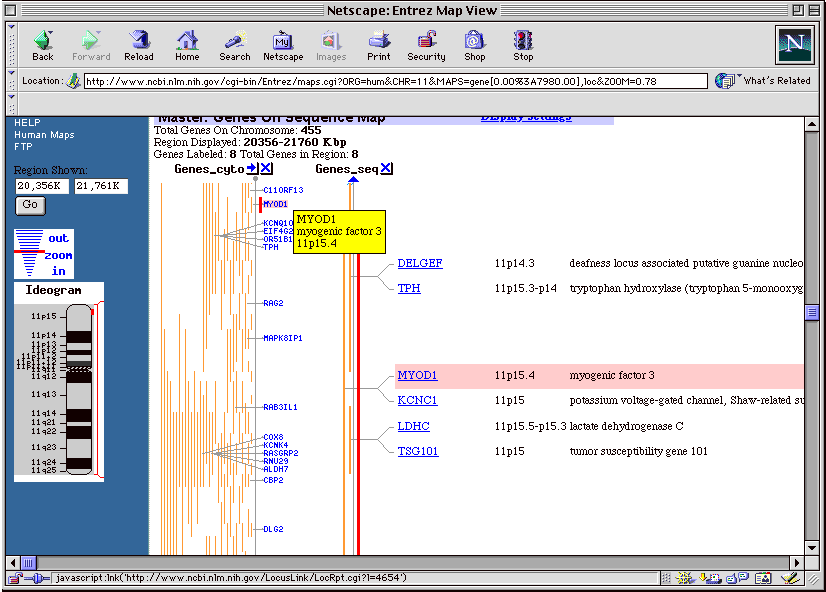
Task: Go to the Home page
Action: pos(187,46)
